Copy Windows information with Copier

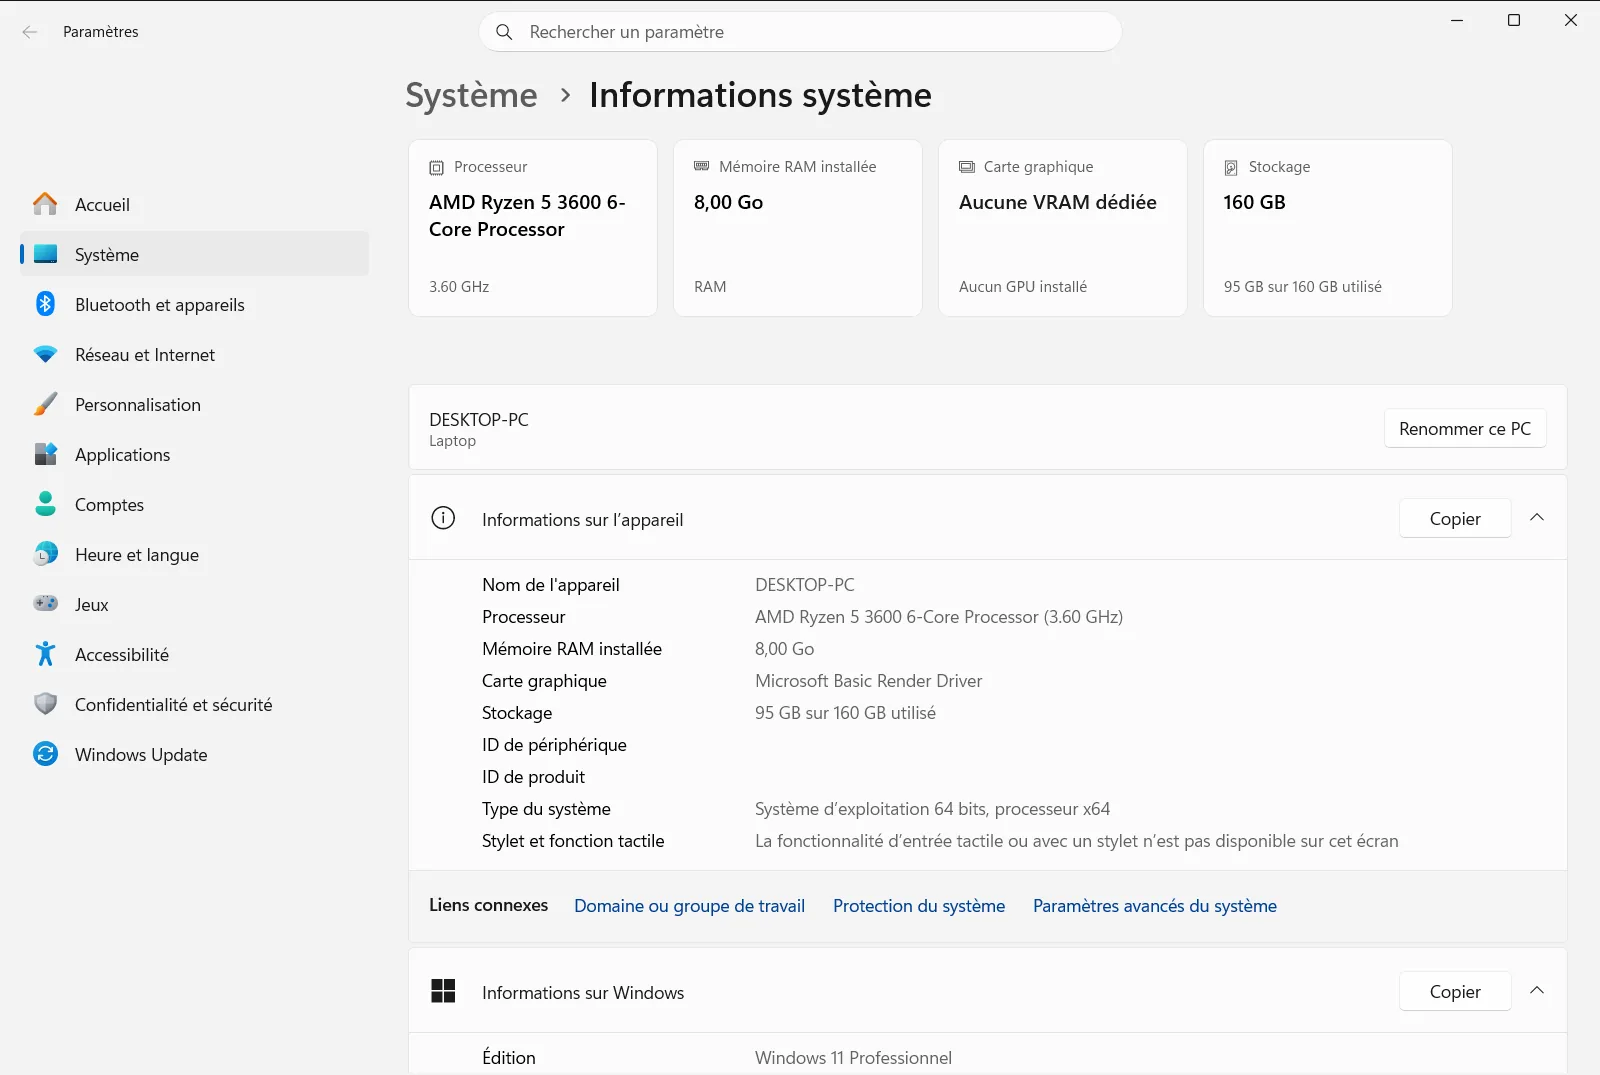pyautogui.click(x=1455, y=991)
